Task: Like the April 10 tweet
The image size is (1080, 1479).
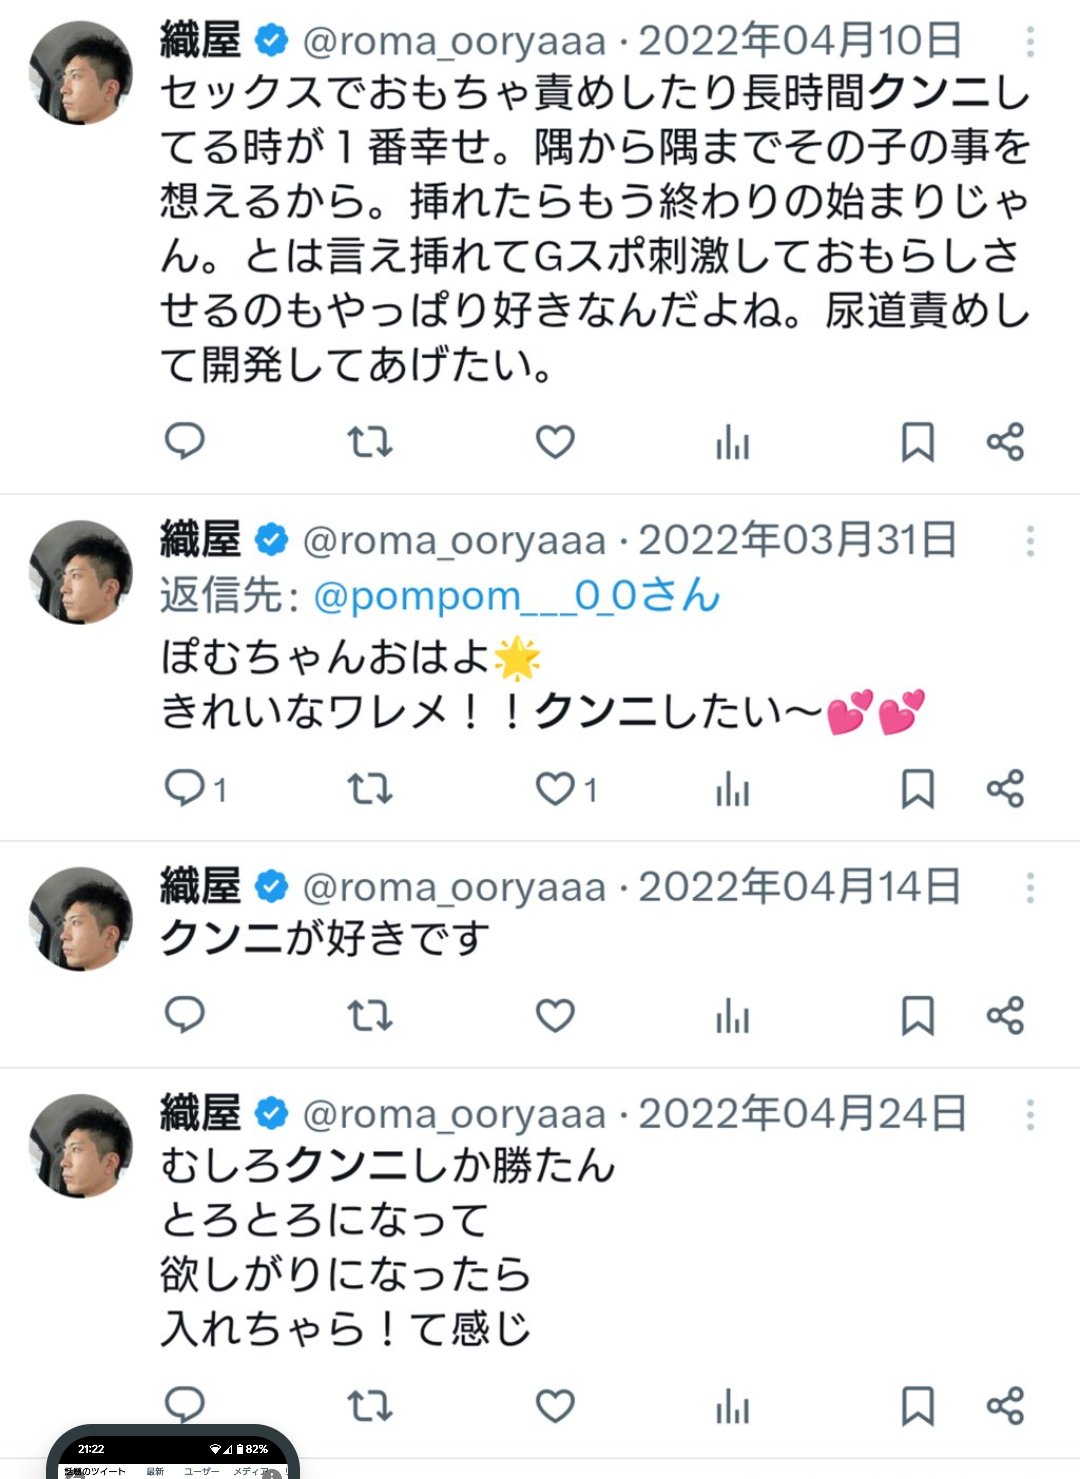Action: click(x=555, y=442)
